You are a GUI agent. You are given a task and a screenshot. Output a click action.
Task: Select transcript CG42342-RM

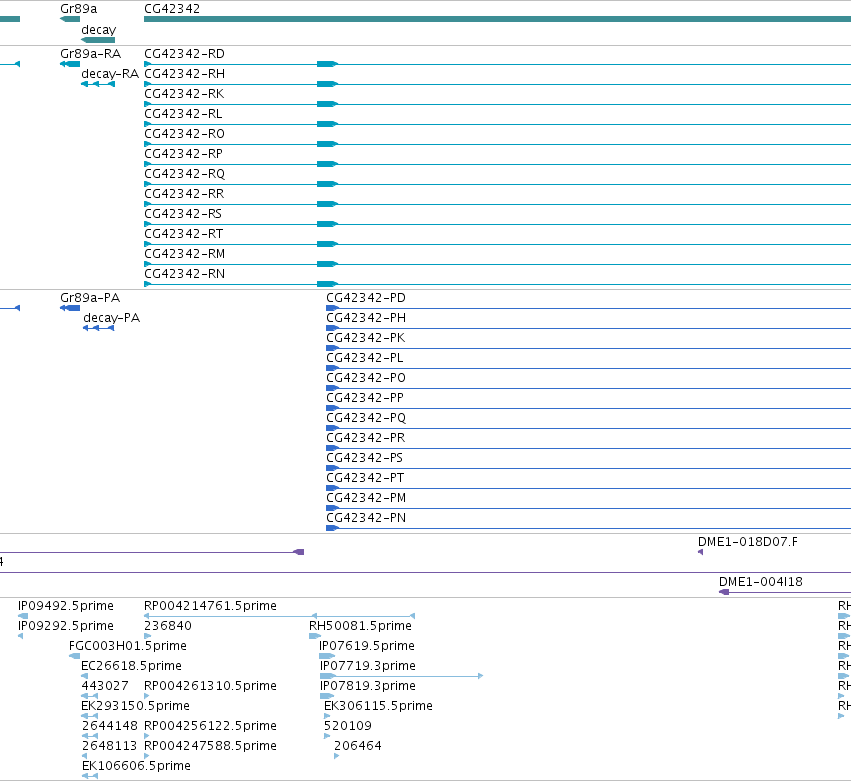pyautogui.click(x=185, y=254)
